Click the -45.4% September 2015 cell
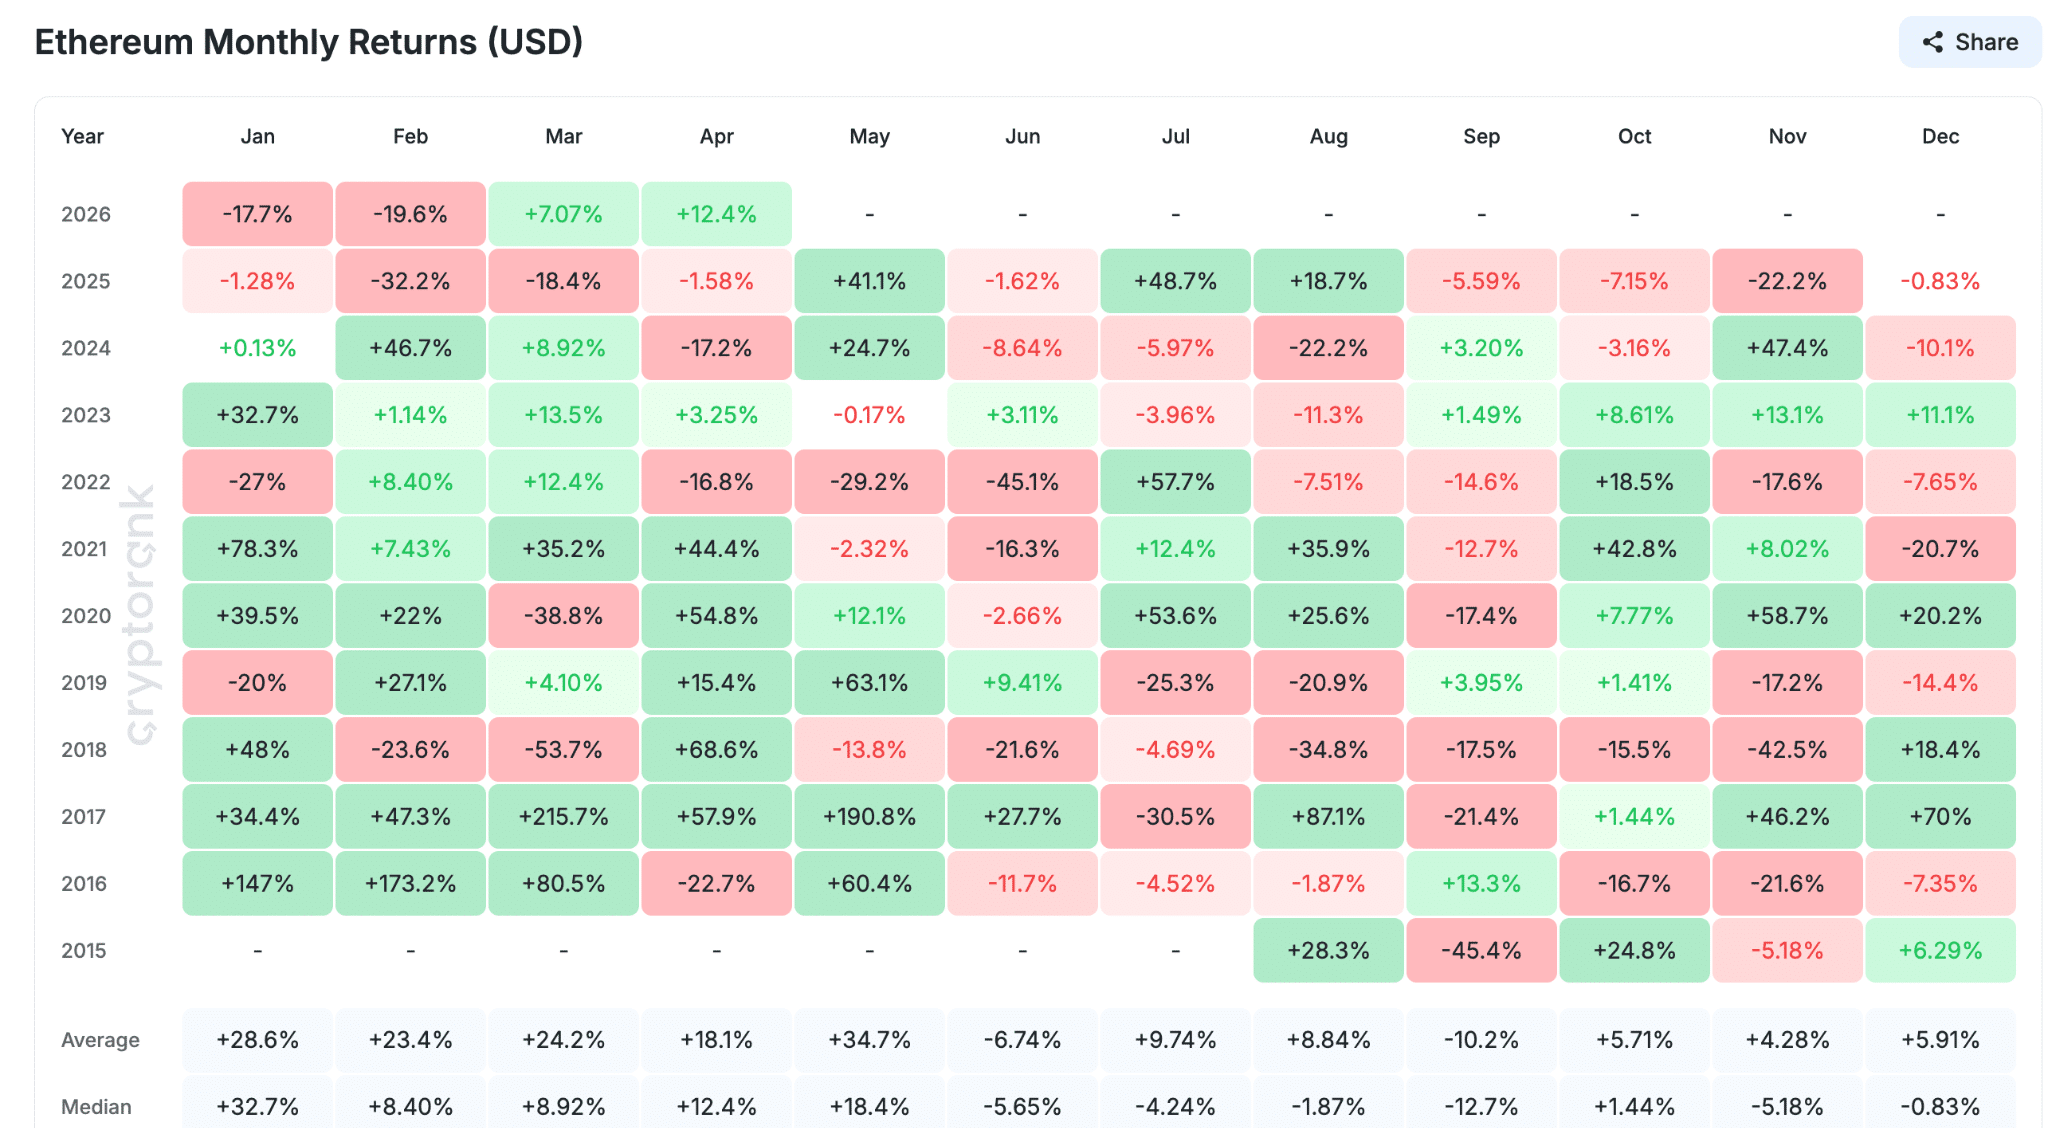 pos(1481,950)
